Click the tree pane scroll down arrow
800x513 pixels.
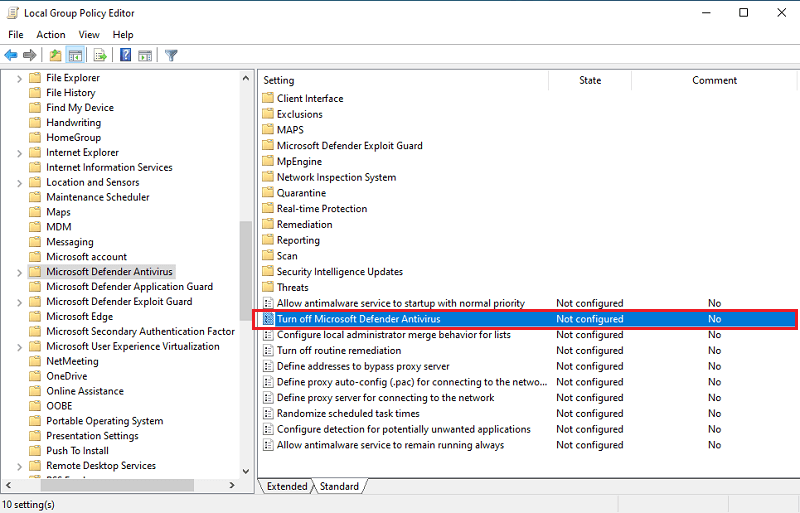coord(245,471)
